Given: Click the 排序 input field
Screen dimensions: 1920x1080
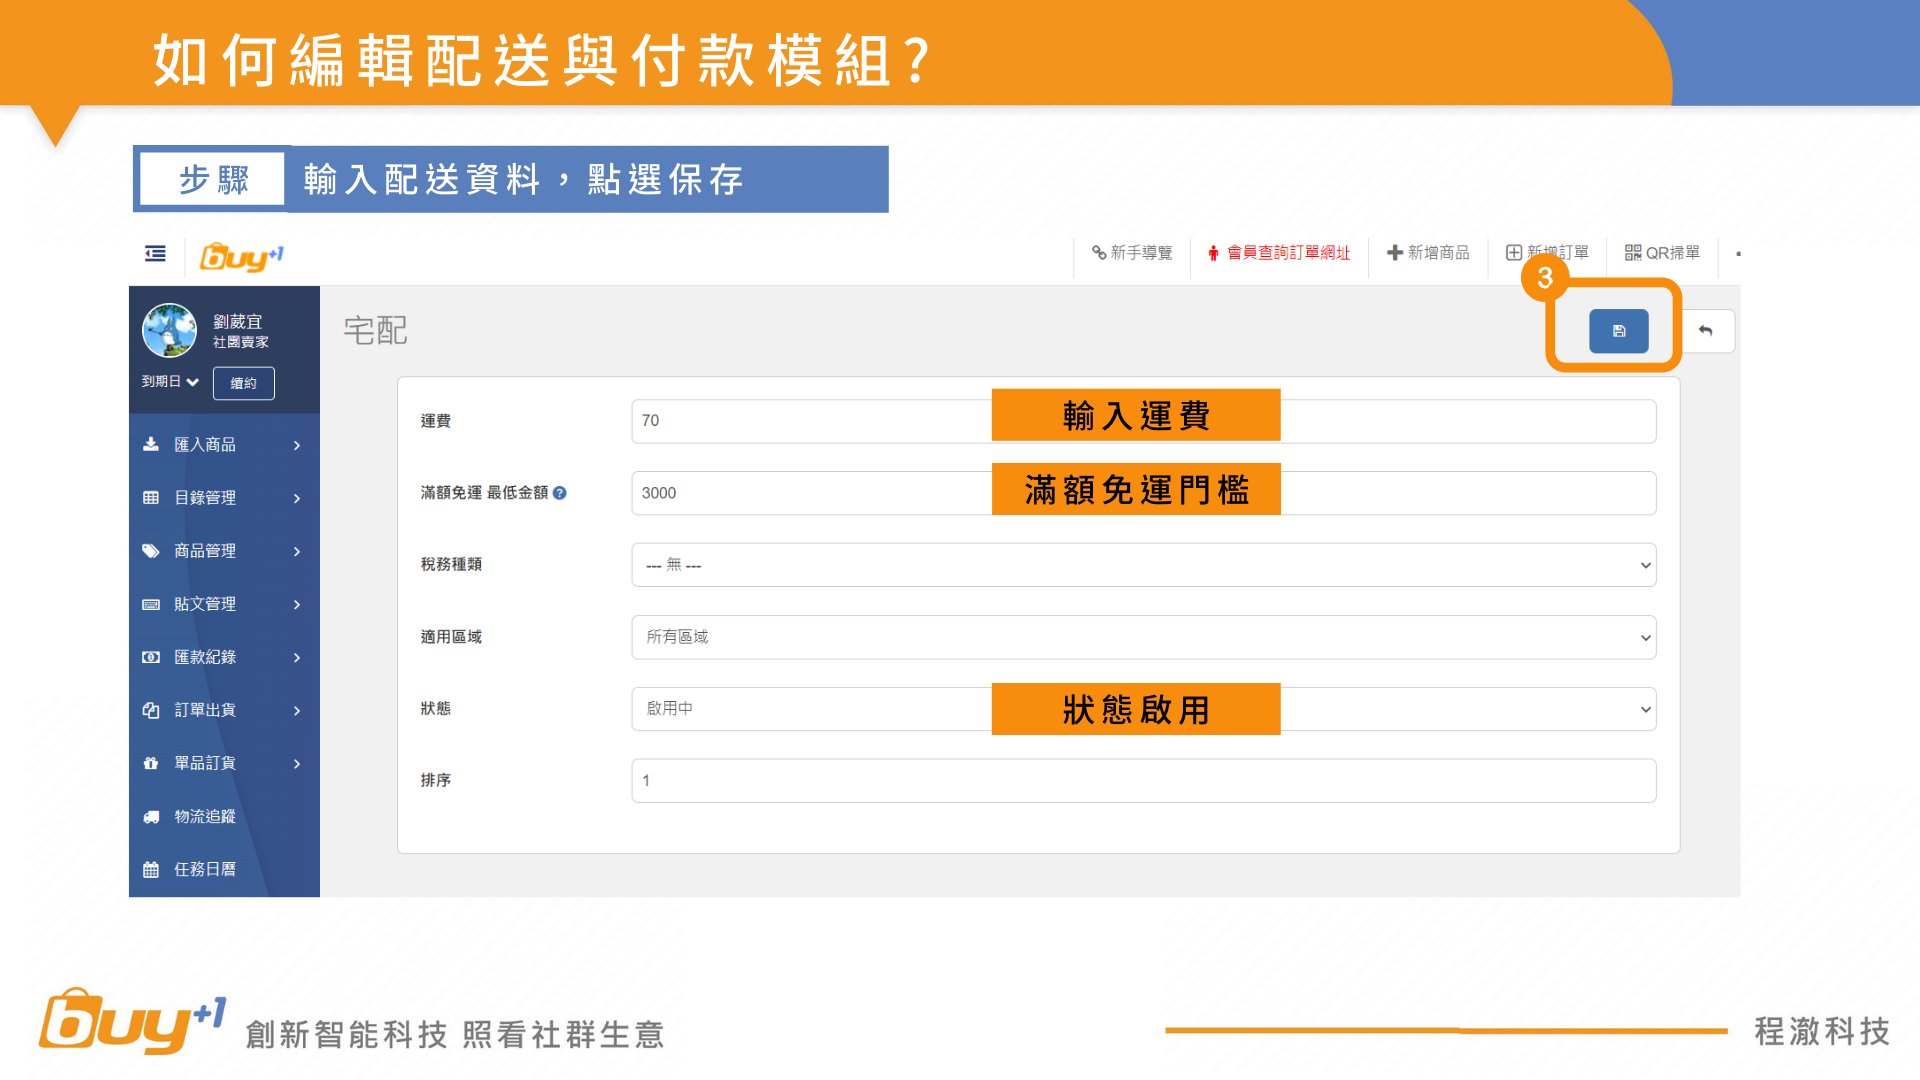Looking at the screenshot, I should coord(1143,781).
